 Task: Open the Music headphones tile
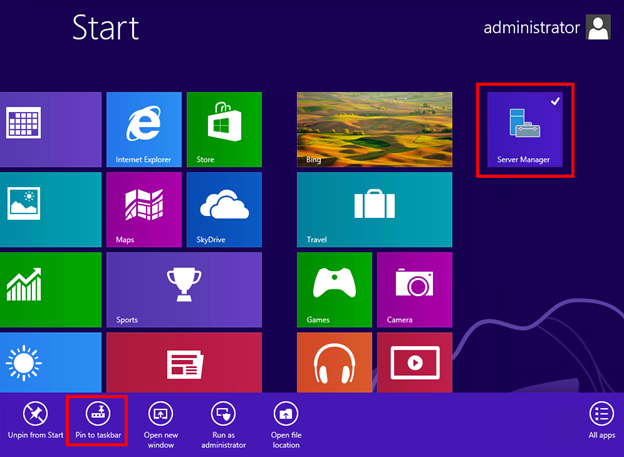(x=334, y=362)
